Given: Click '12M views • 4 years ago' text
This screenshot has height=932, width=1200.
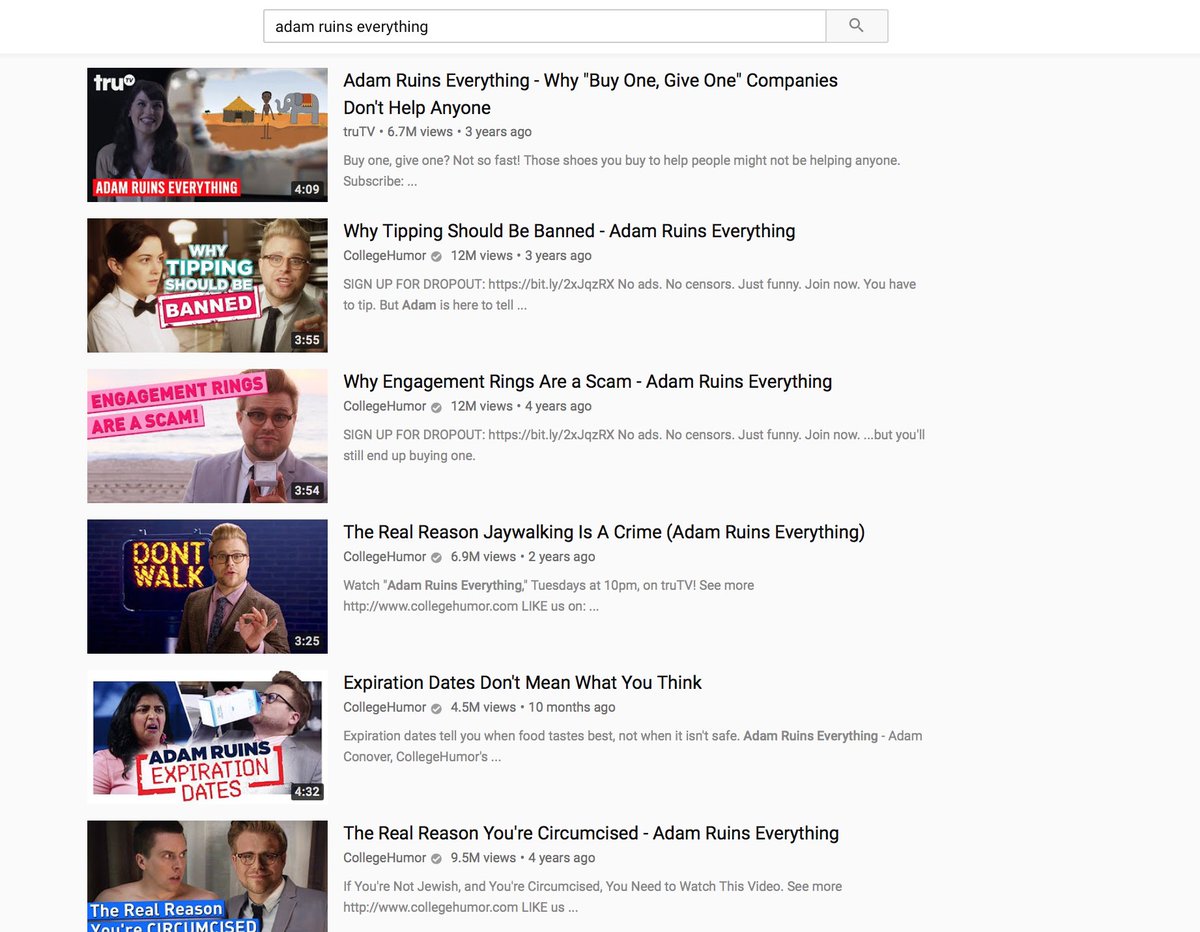Looking at the screenshot, I should pyautogui.click(x=521, y=406).
